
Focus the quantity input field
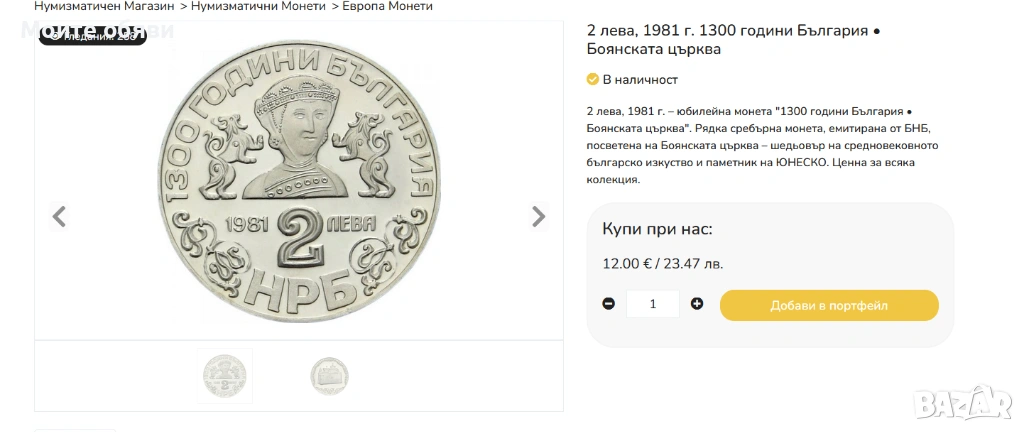(x=653, y=304)
